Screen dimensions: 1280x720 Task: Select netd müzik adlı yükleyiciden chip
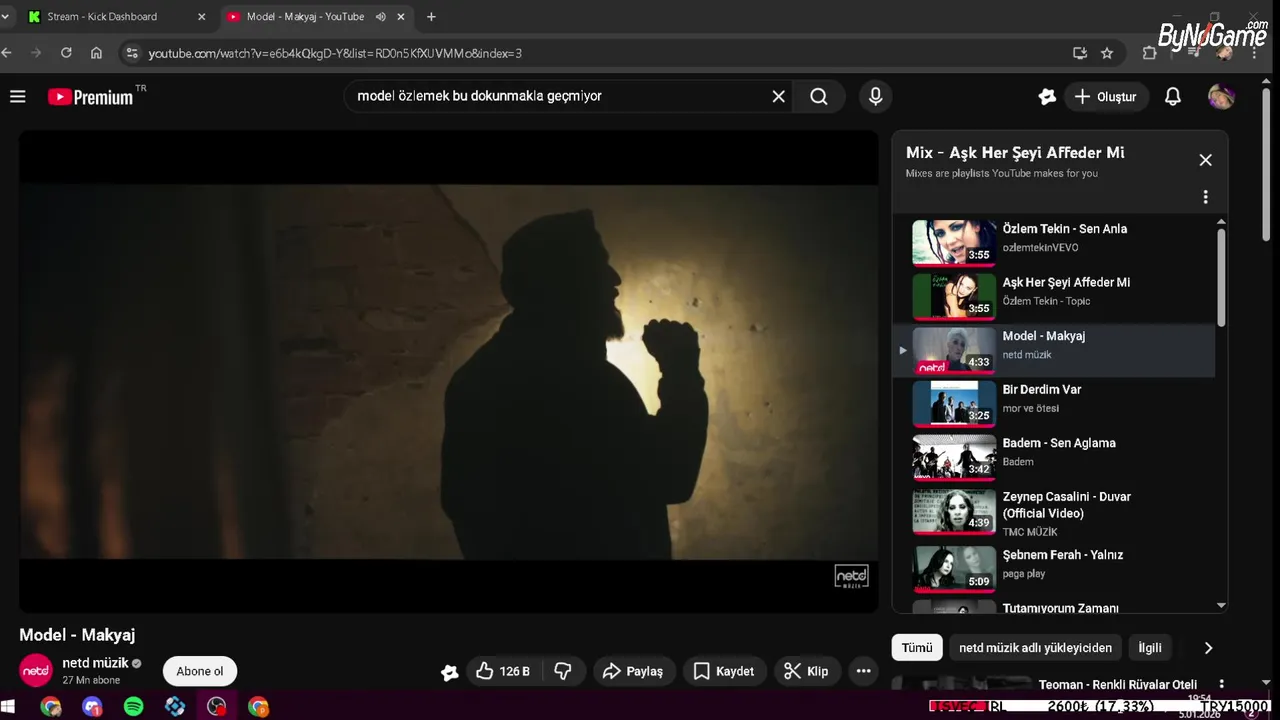1035,647
